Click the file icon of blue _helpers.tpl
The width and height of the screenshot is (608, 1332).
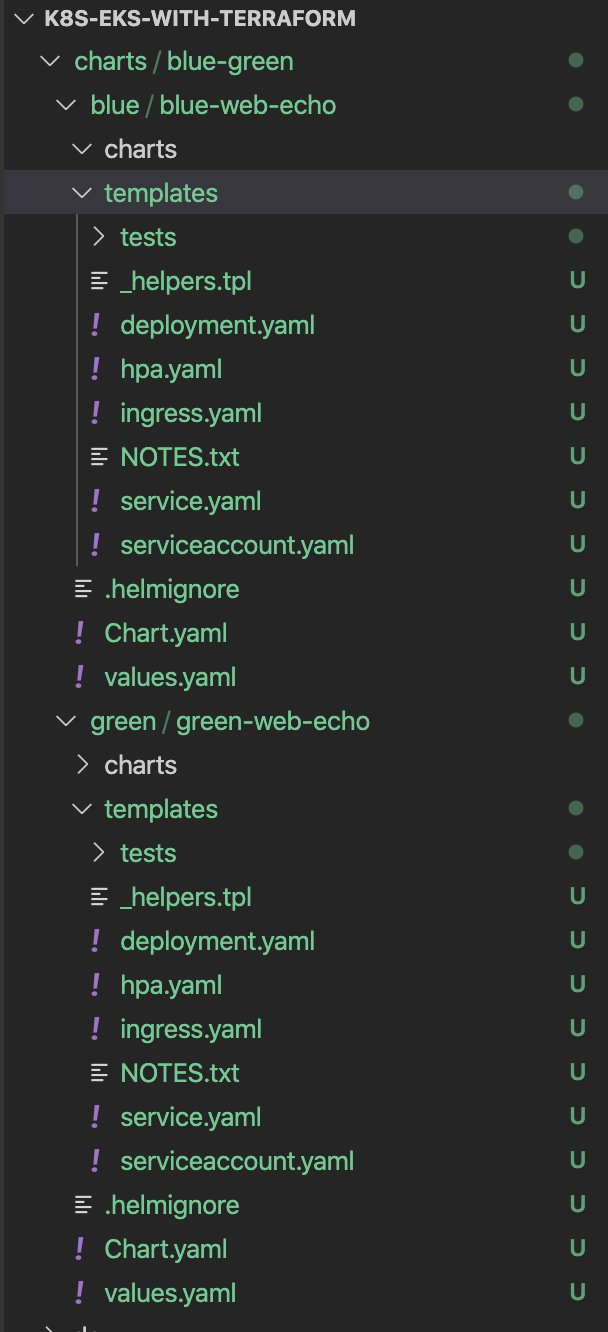(x=99, y=281)
